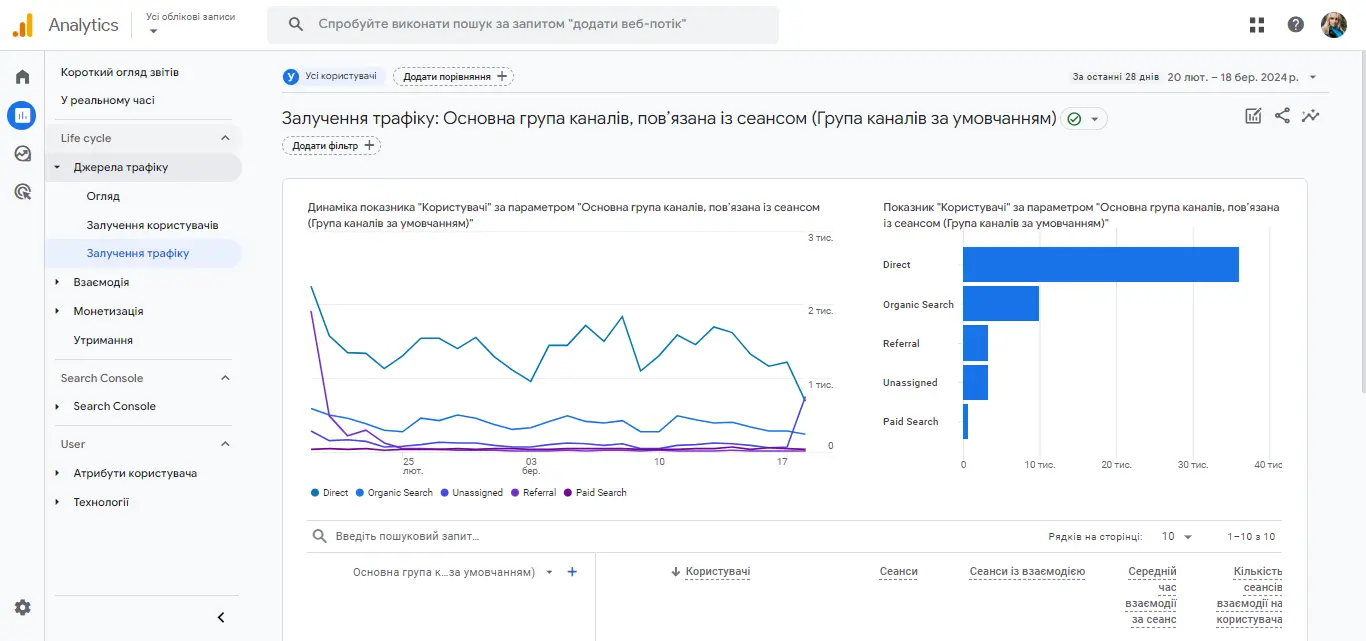Open Admin settings via the gear icon

point(21,607)
